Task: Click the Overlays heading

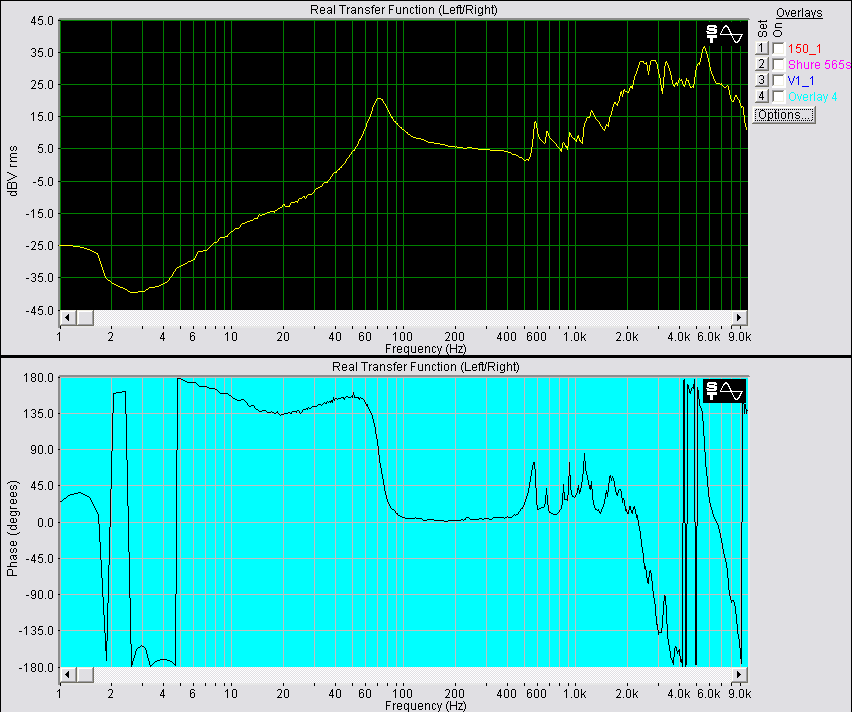Action: [799, 13]
